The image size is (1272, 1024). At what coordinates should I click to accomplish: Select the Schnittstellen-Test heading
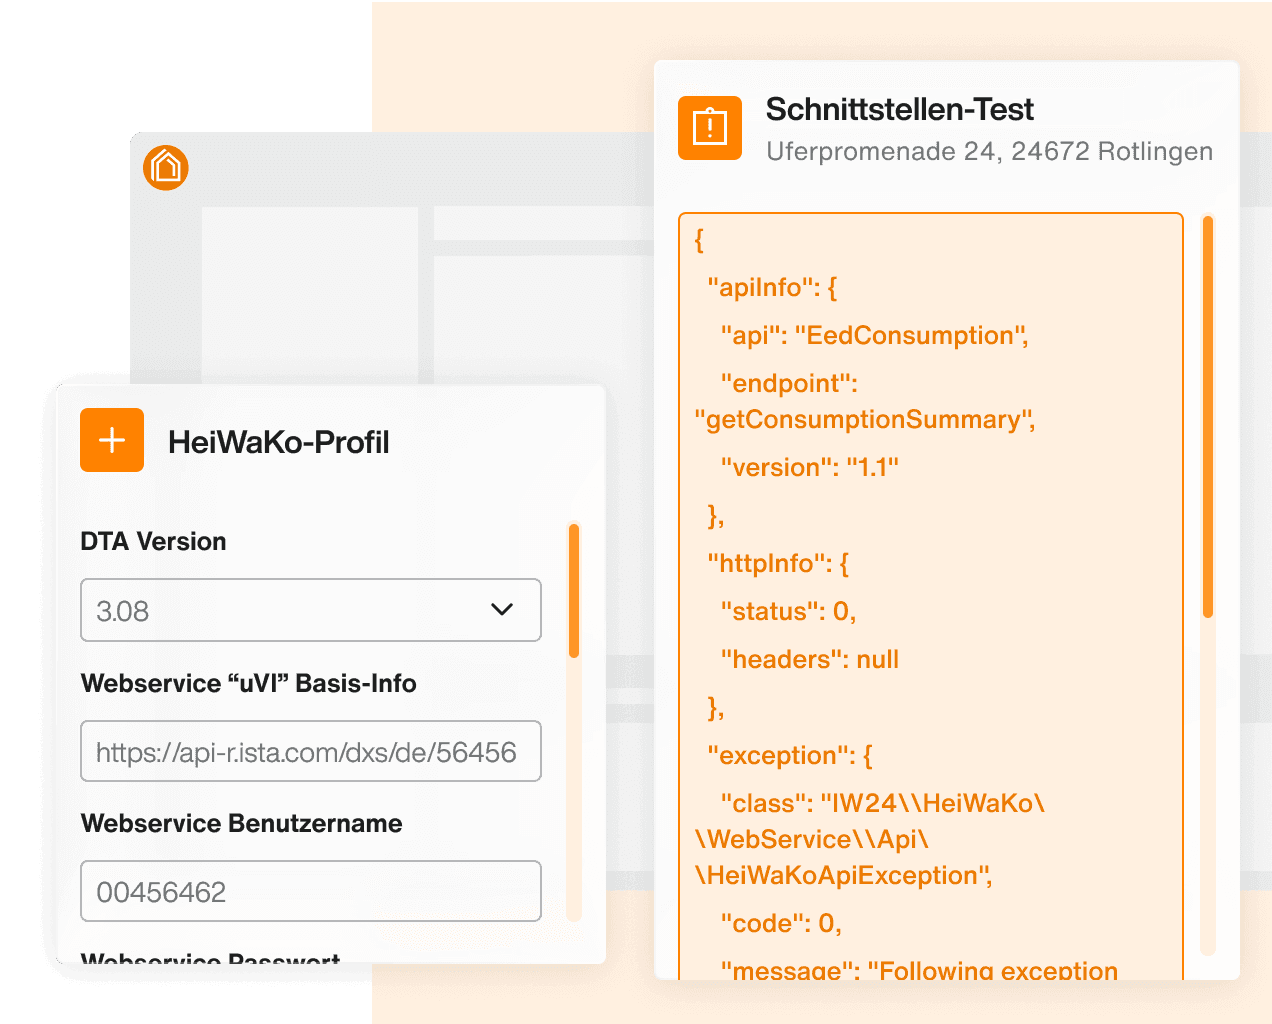tap(899, 109)
